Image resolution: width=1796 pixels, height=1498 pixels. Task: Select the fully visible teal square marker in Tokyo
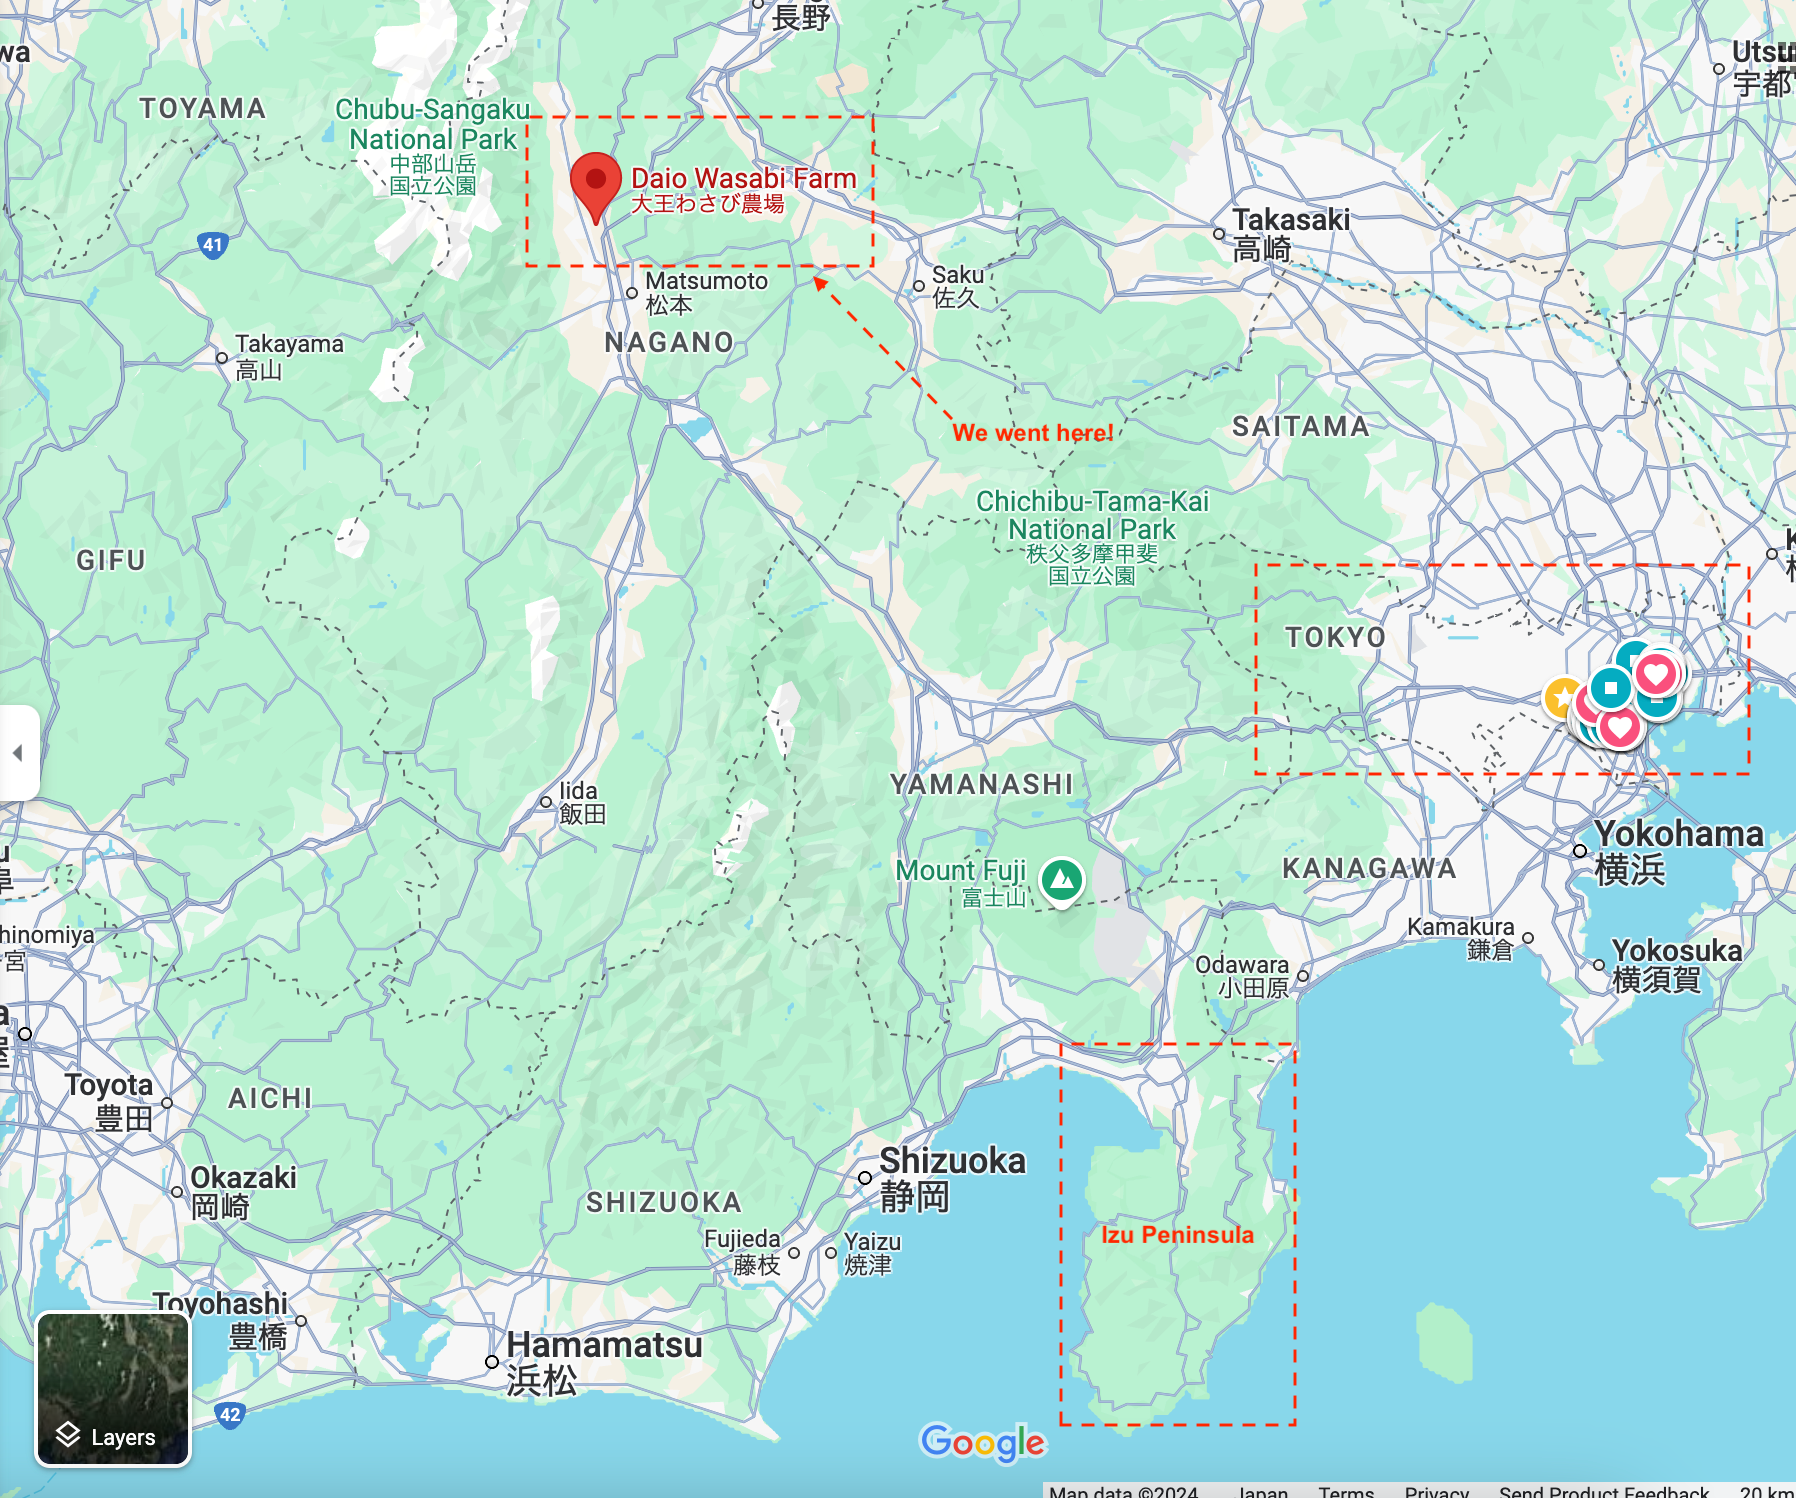coord(1610,687)
